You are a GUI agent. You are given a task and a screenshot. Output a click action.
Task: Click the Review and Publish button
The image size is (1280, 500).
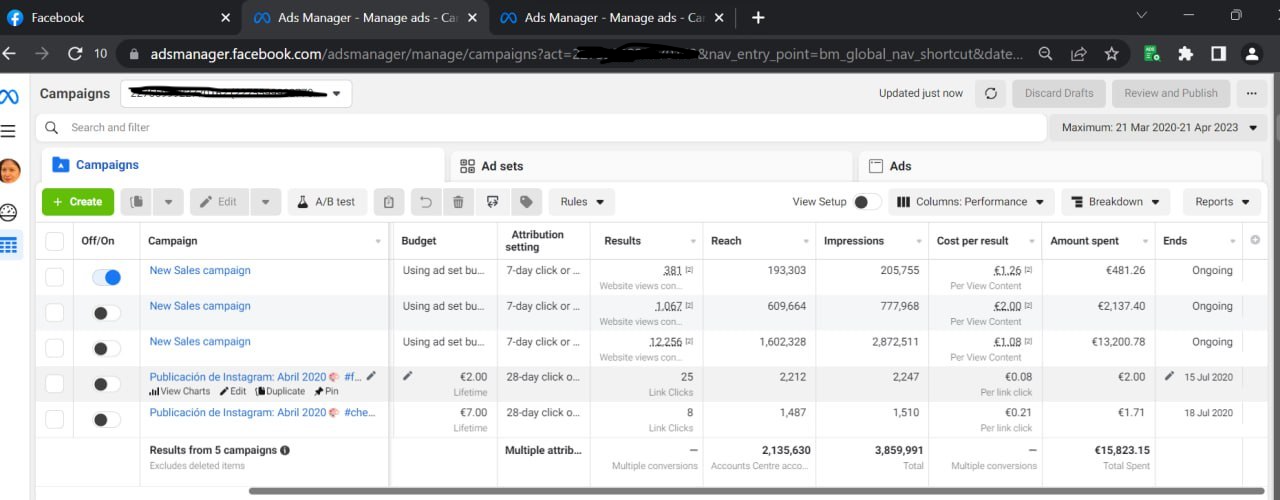click(1171, 93)
